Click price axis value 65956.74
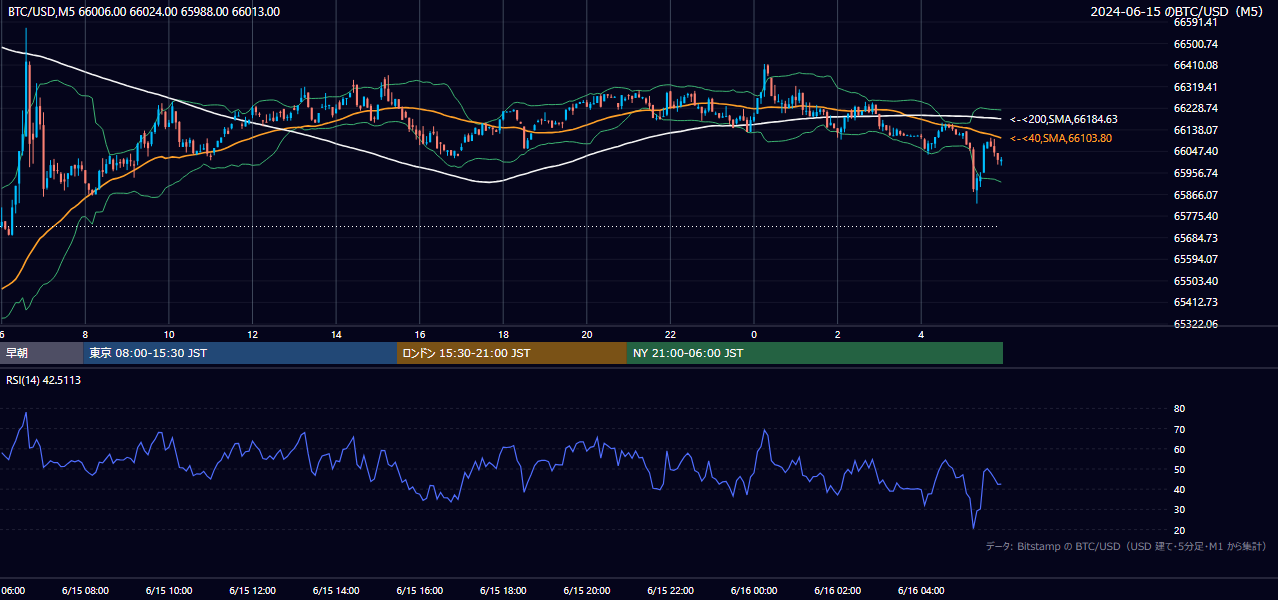The height and width of the screenshot is (600, 1278). [x=1195, y=173]
